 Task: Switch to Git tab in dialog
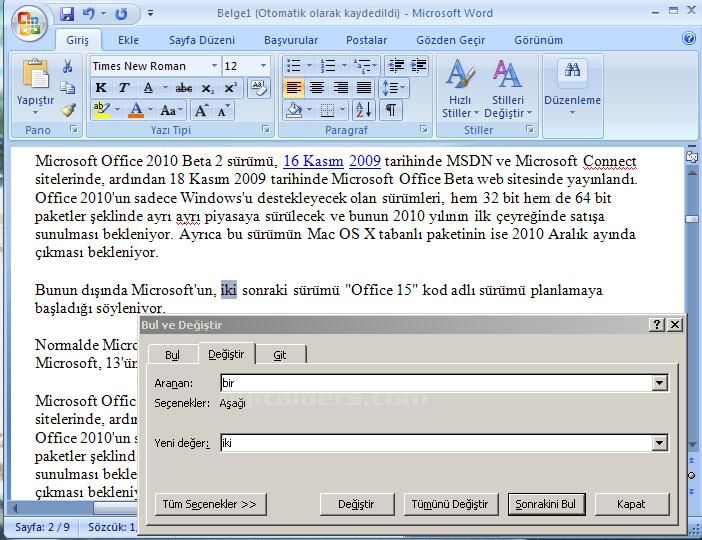pos(280,355)
